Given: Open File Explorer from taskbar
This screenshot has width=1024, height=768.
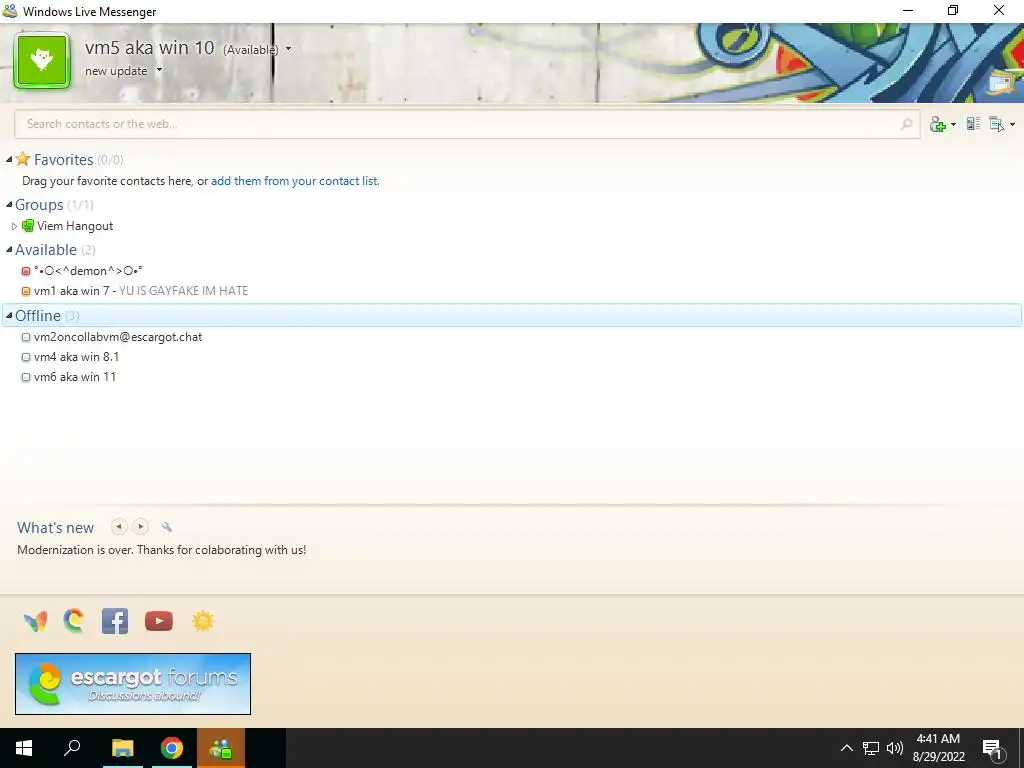Looking at the screenshot, I should click(122, 748).
